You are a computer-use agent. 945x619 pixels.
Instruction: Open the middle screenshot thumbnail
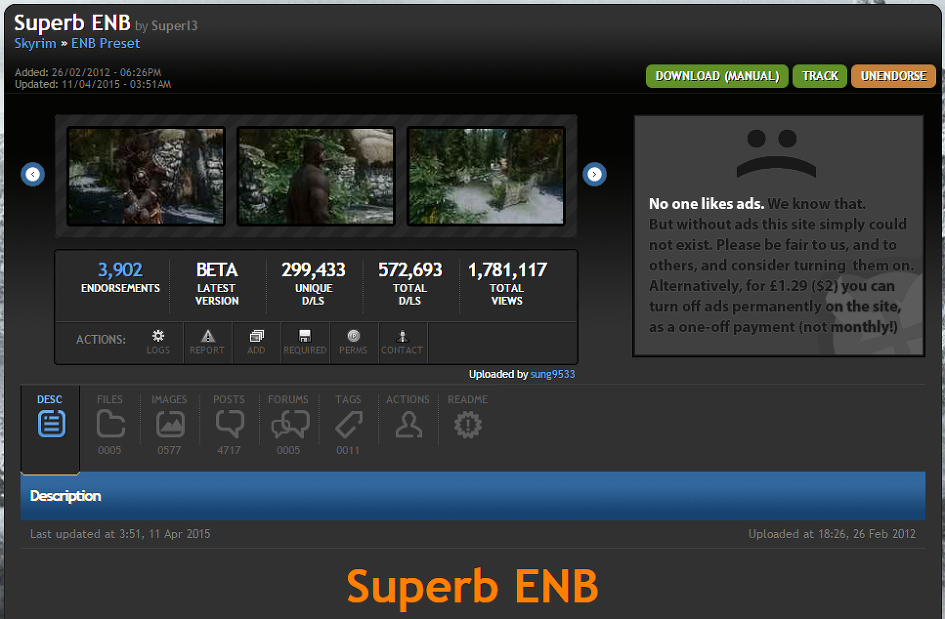pyautogui.click(x=316, y=176)
